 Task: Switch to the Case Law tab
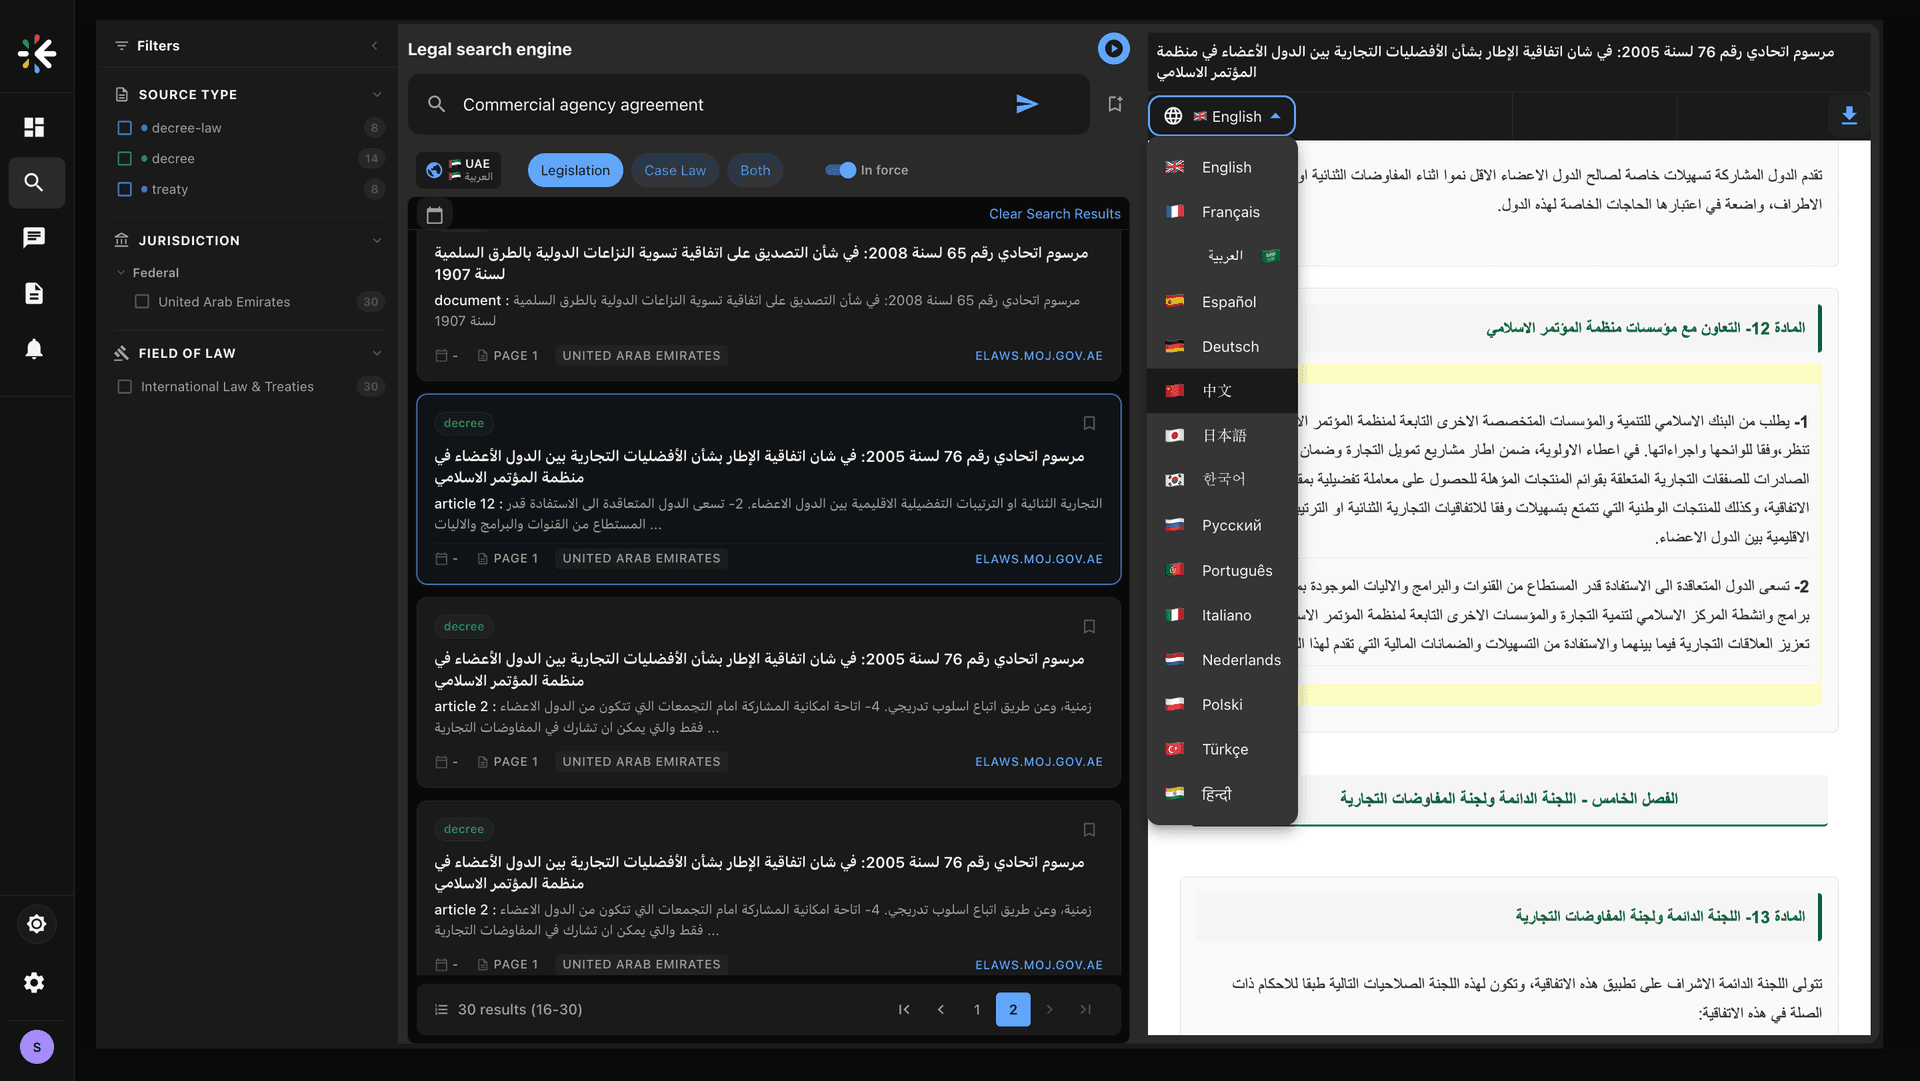point(675,170)
